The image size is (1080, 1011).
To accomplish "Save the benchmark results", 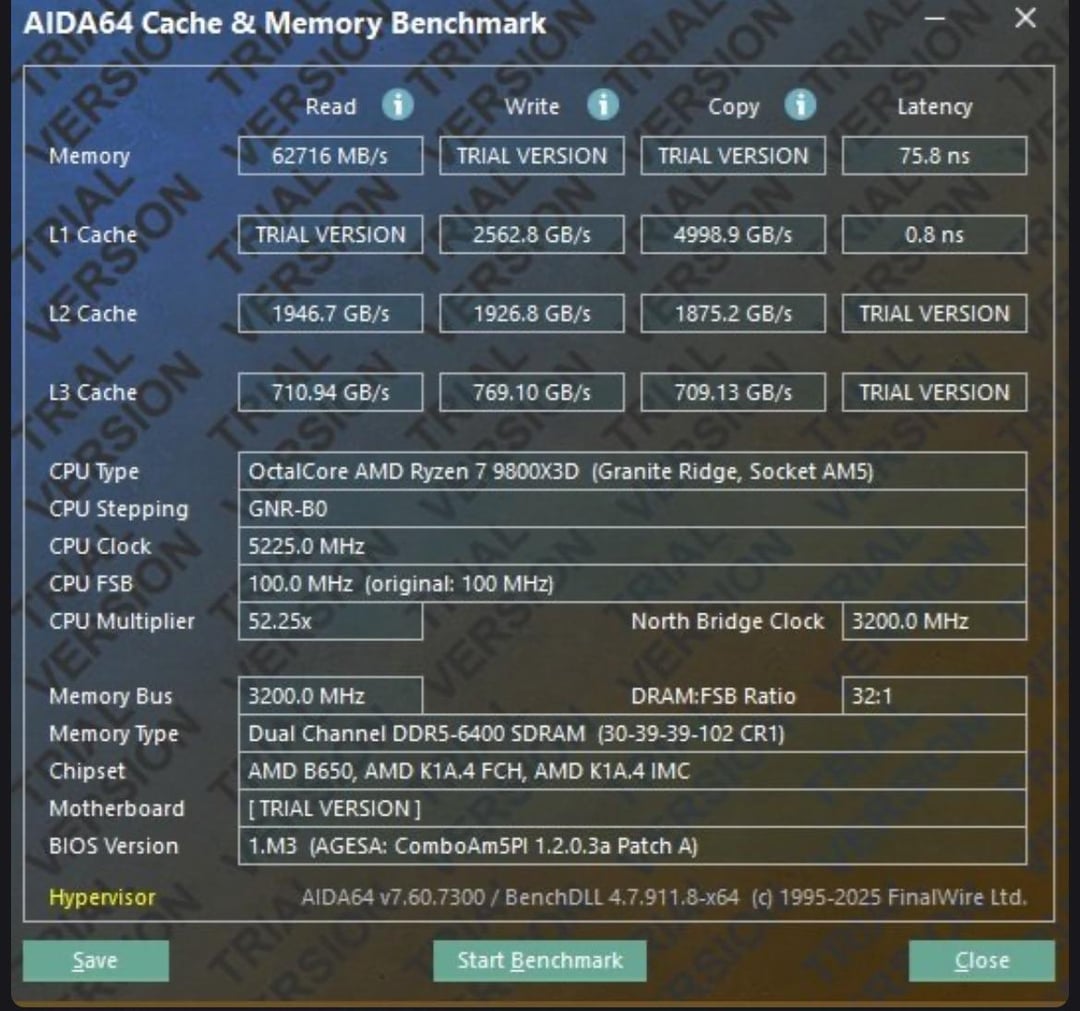I will [96, 961].
